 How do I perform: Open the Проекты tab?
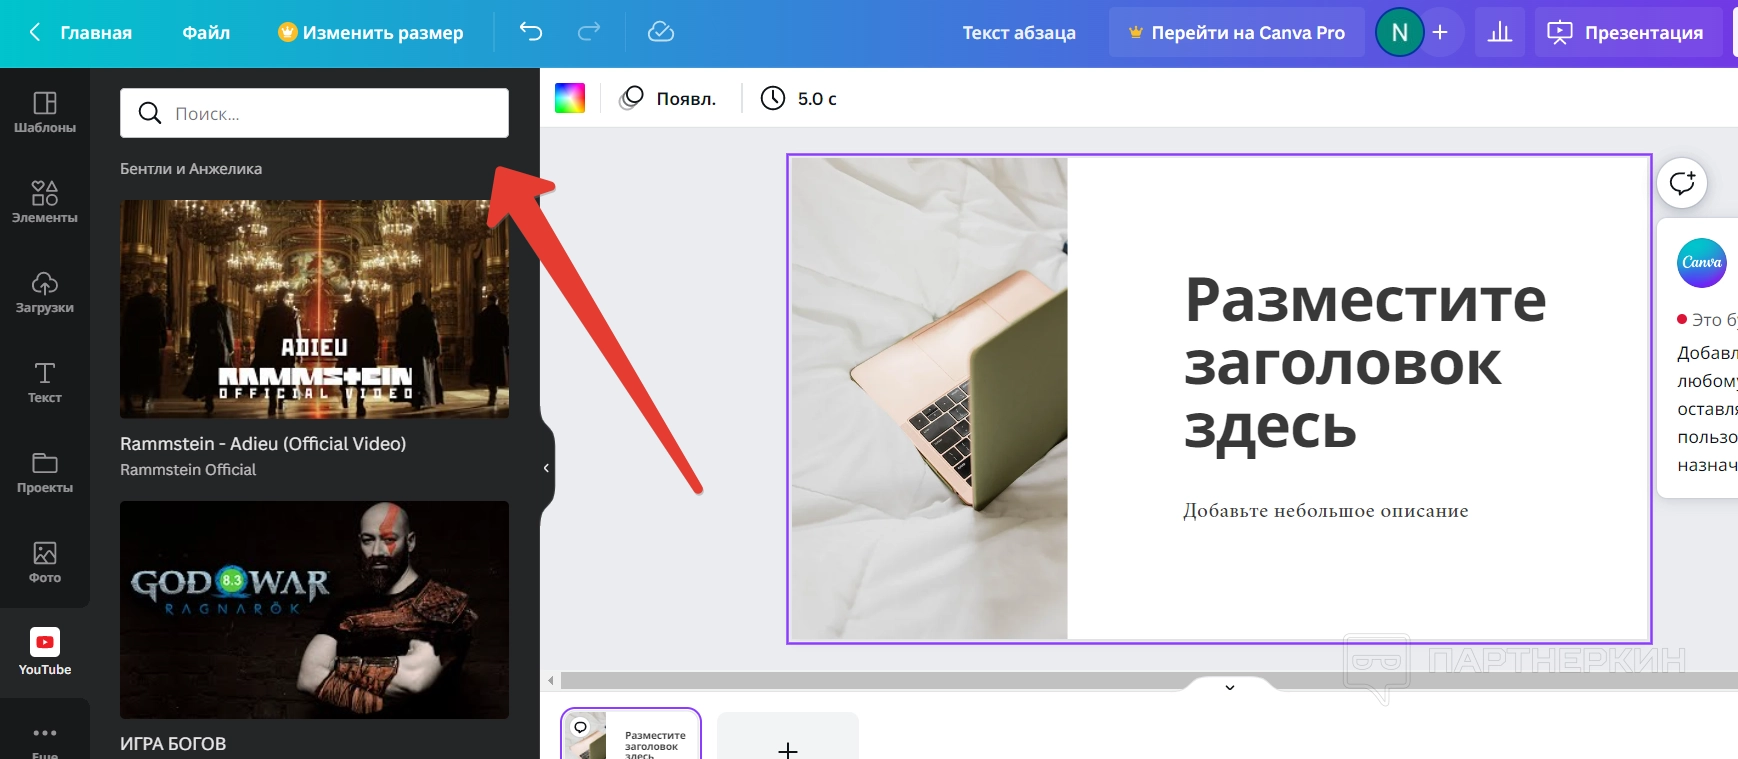[x=45, y=472]
